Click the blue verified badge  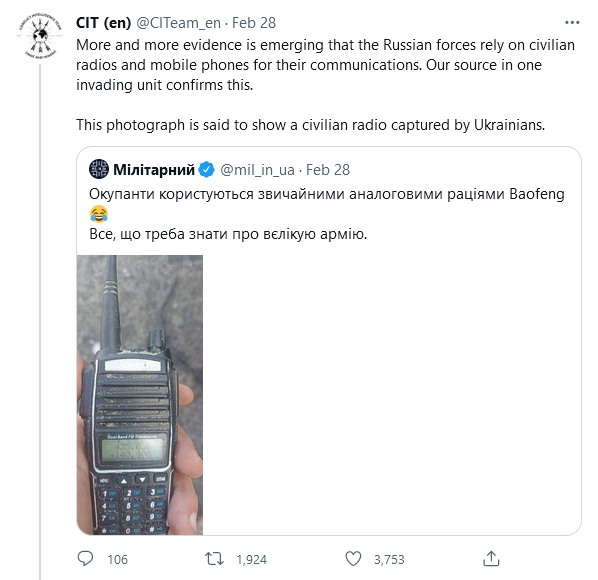pos(207,170)
